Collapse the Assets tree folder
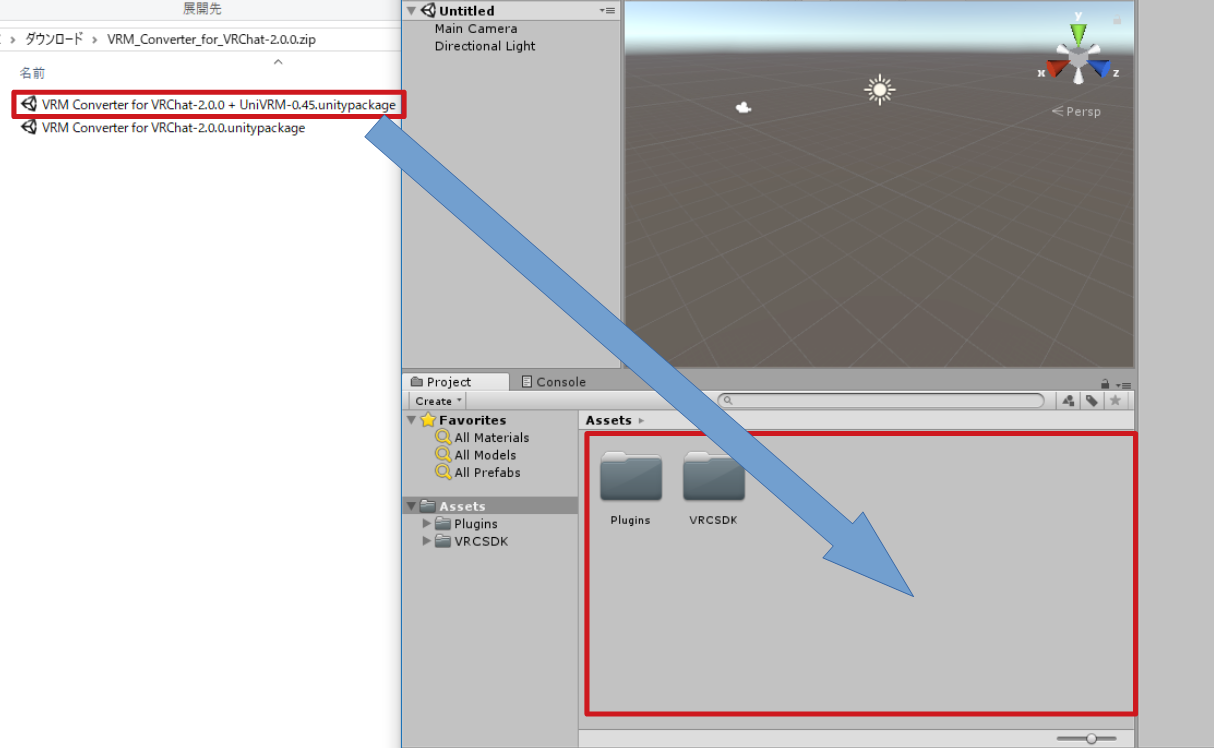 pos(411,506)
